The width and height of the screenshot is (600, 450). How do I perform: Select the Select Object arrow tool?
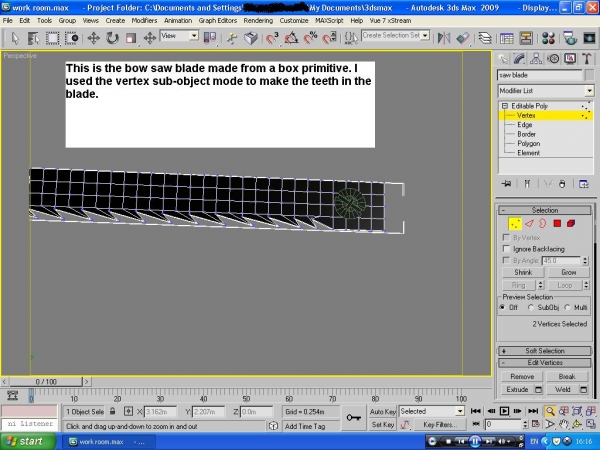(x=15, y=38)
